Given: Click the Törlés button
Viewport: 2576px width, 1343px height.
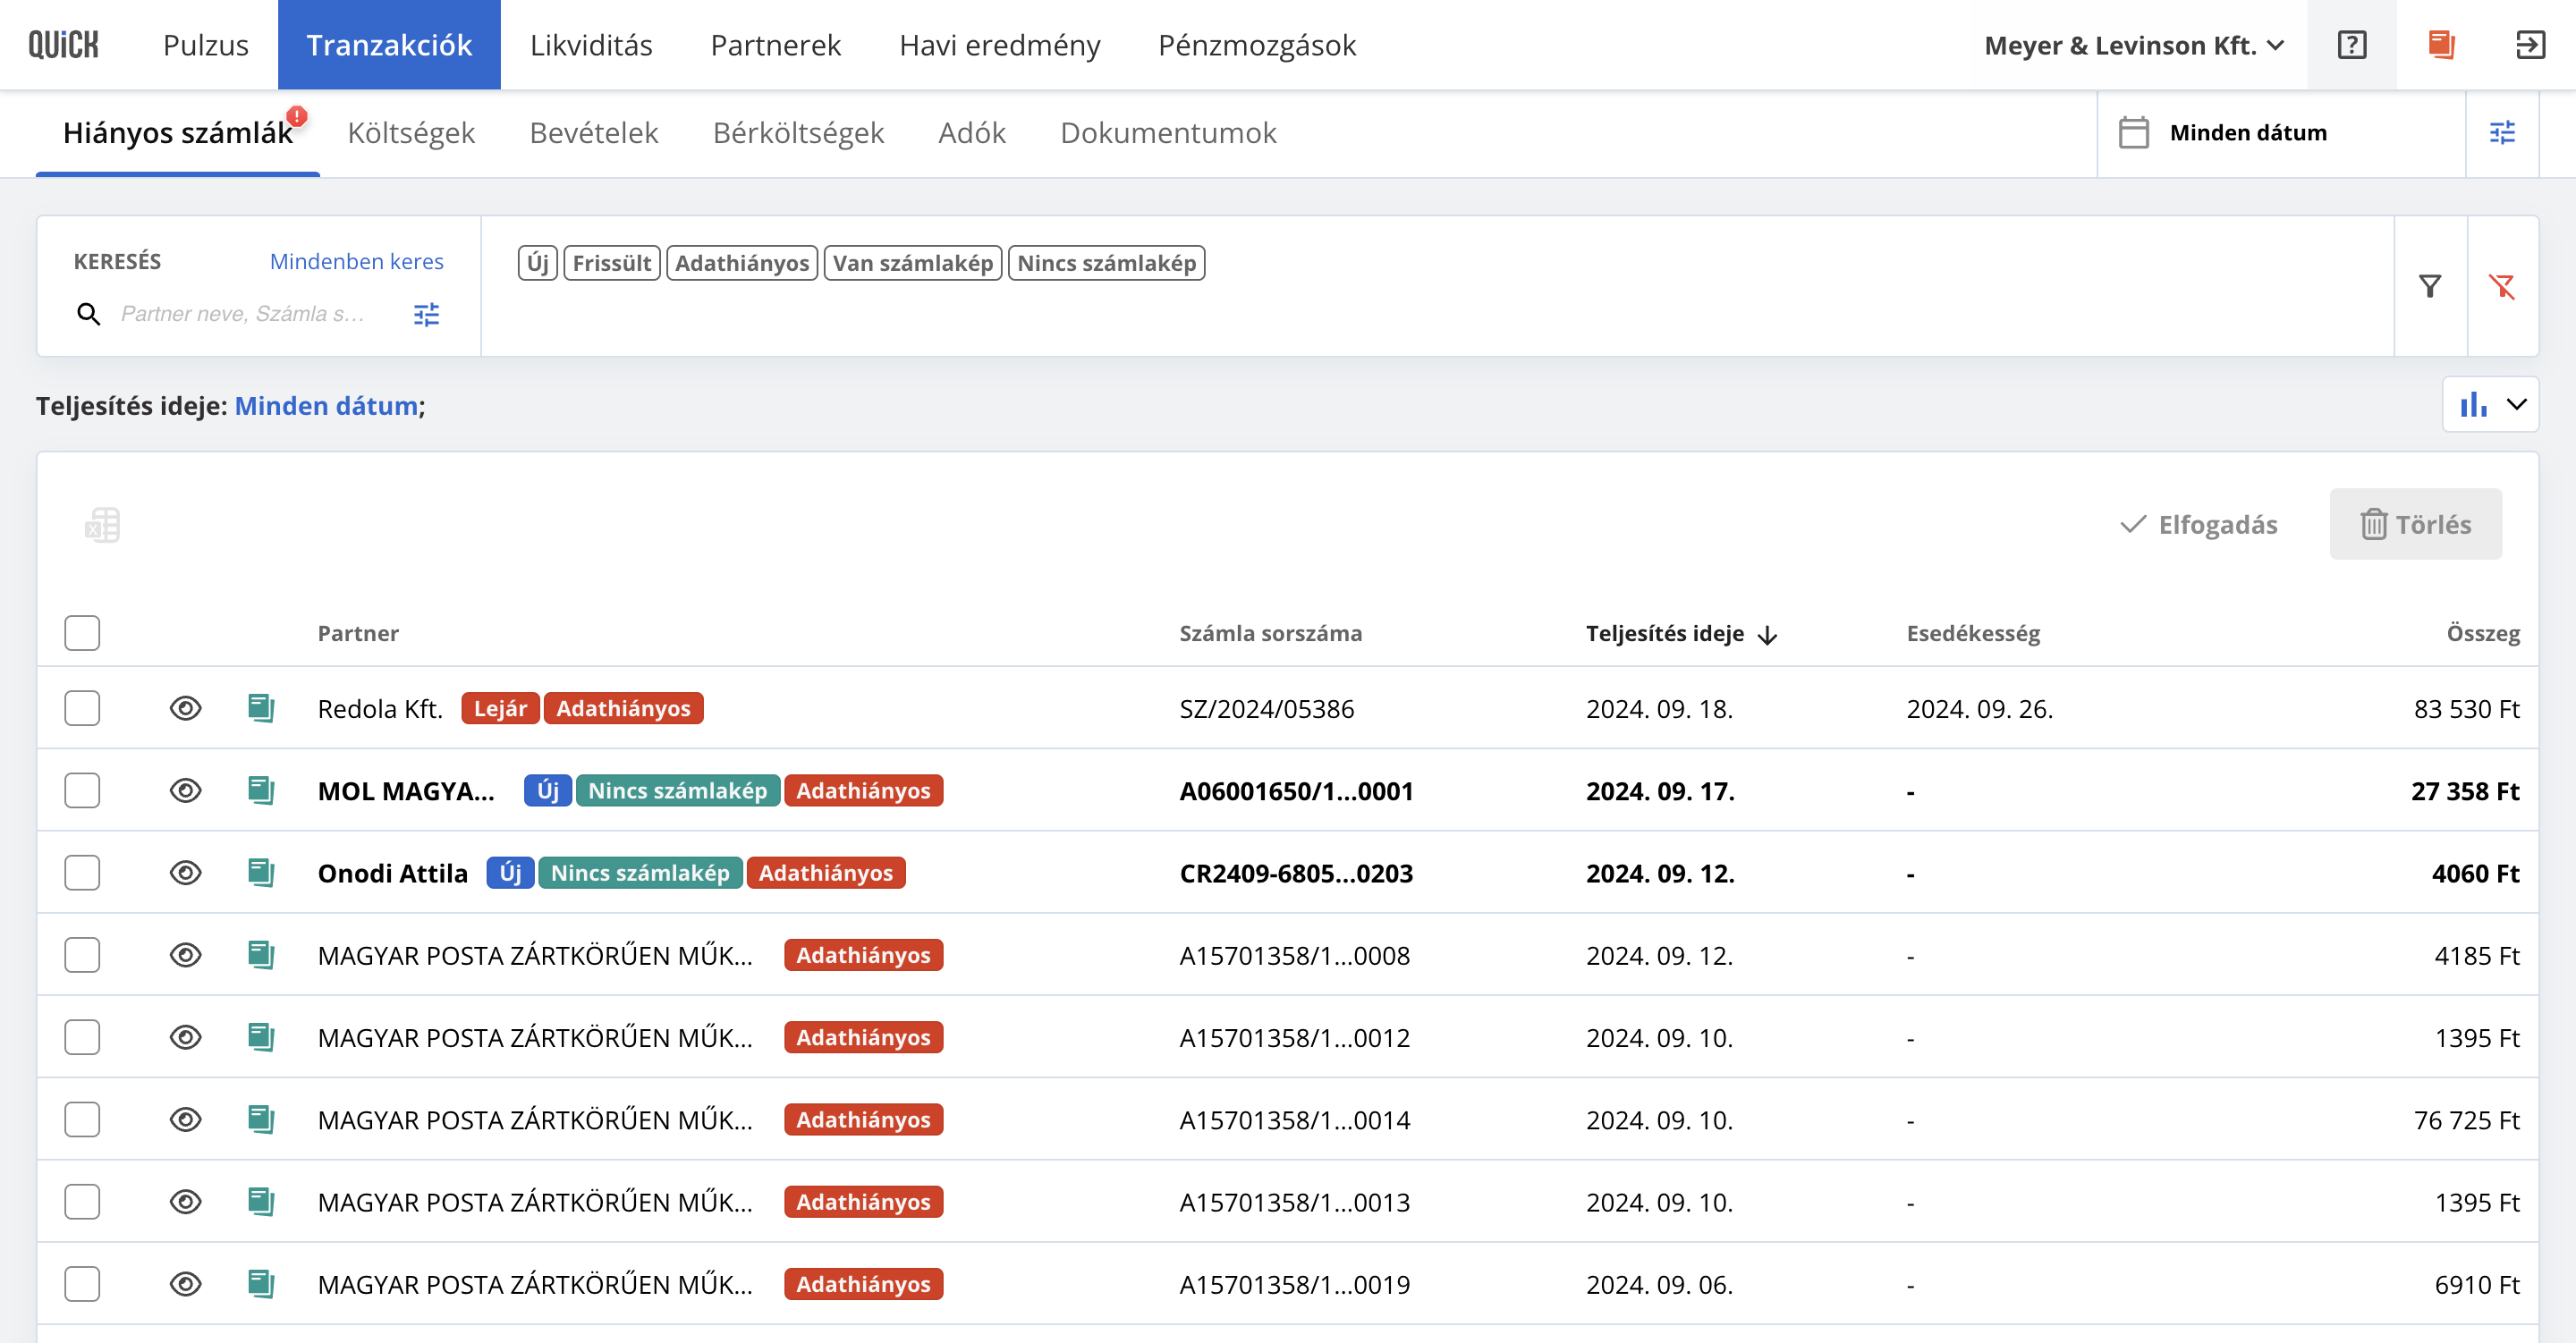Looking at the screenshot, I should [2415, 524].
